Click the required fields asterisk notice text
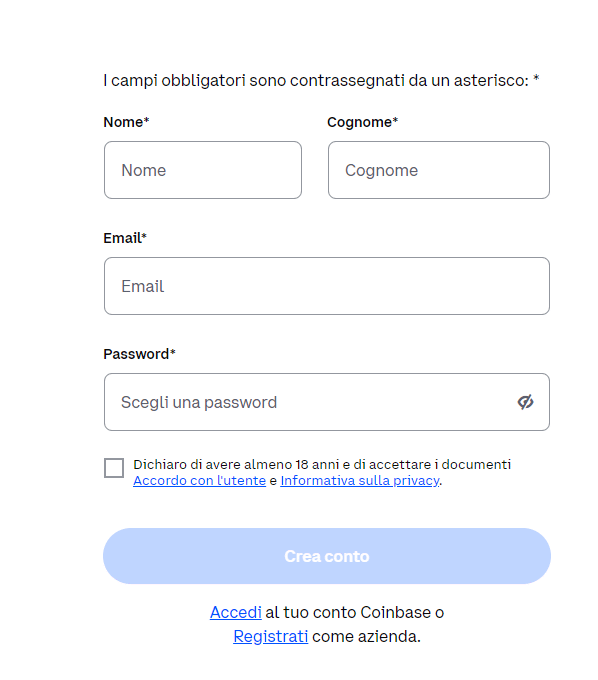 [x=321, y=80]
